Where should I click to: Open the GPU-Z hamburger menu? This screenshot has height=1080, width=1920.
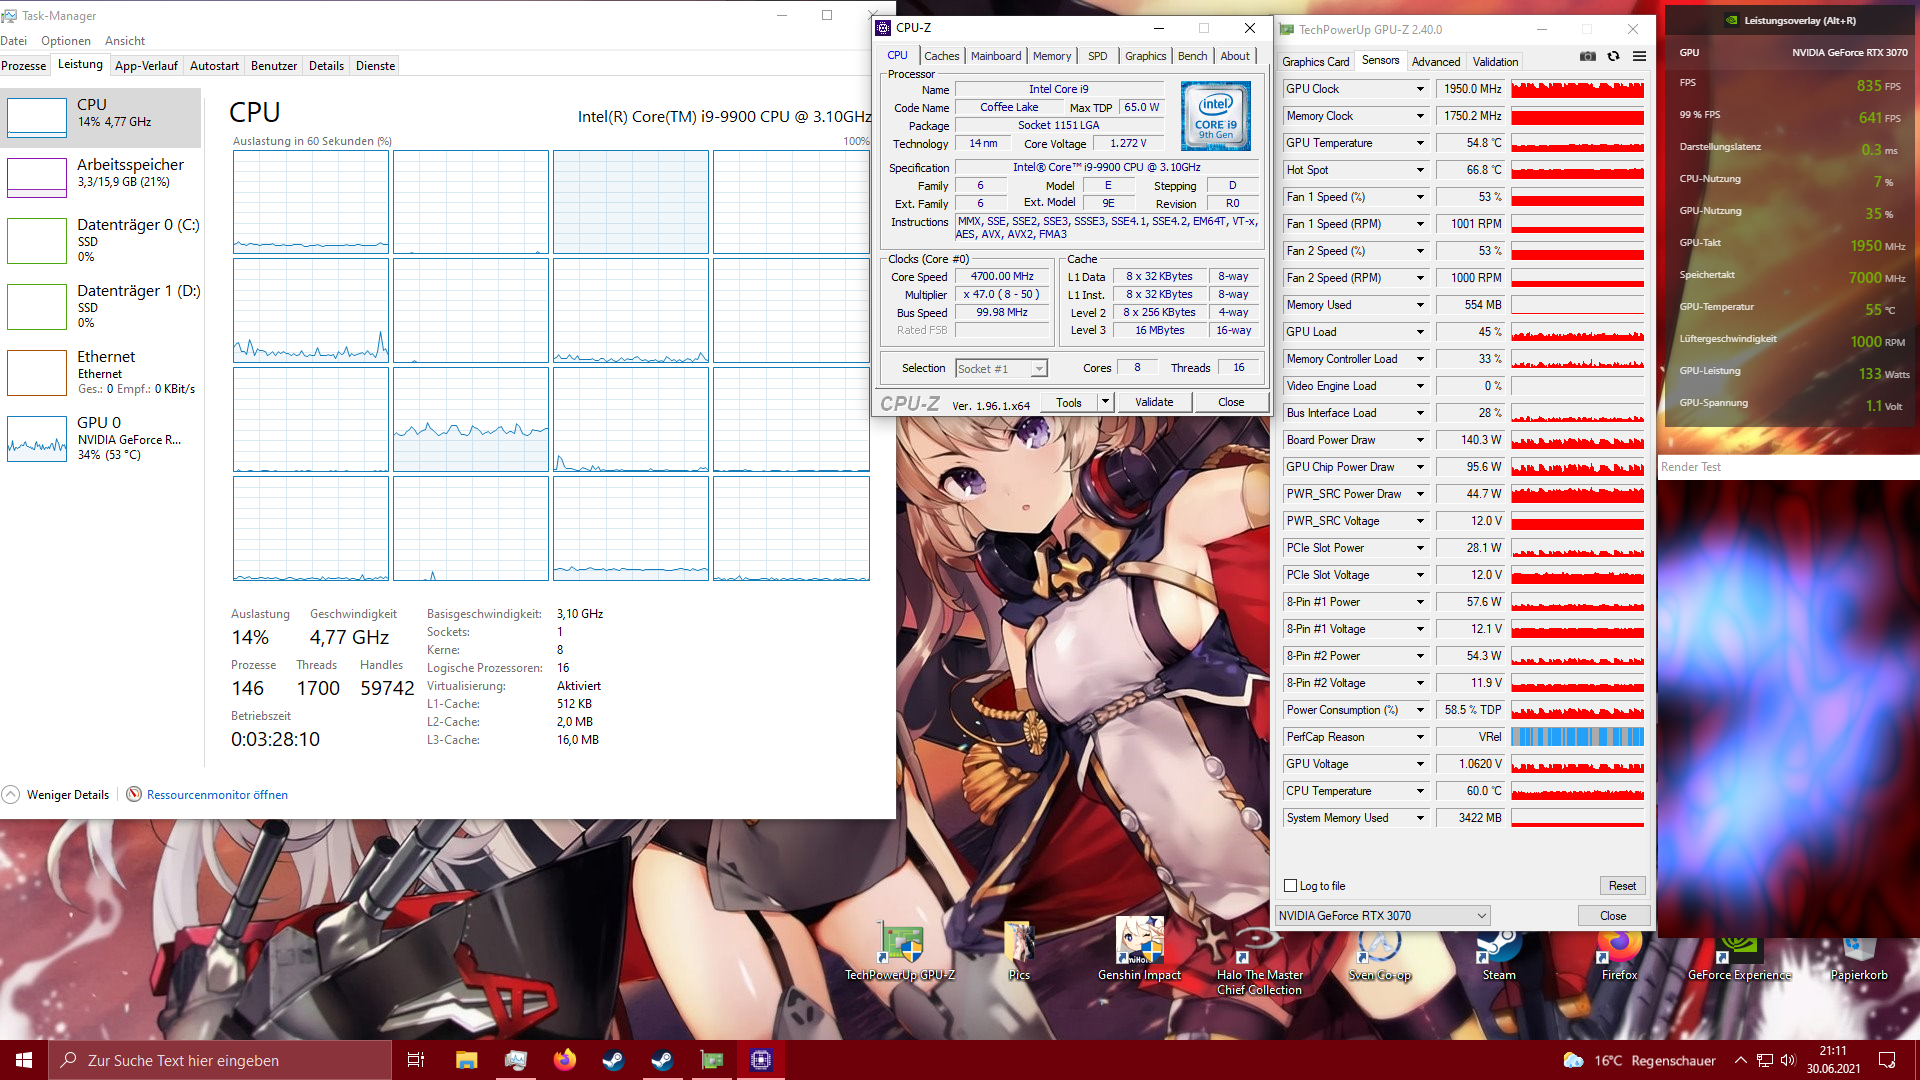click(1639, 57)
